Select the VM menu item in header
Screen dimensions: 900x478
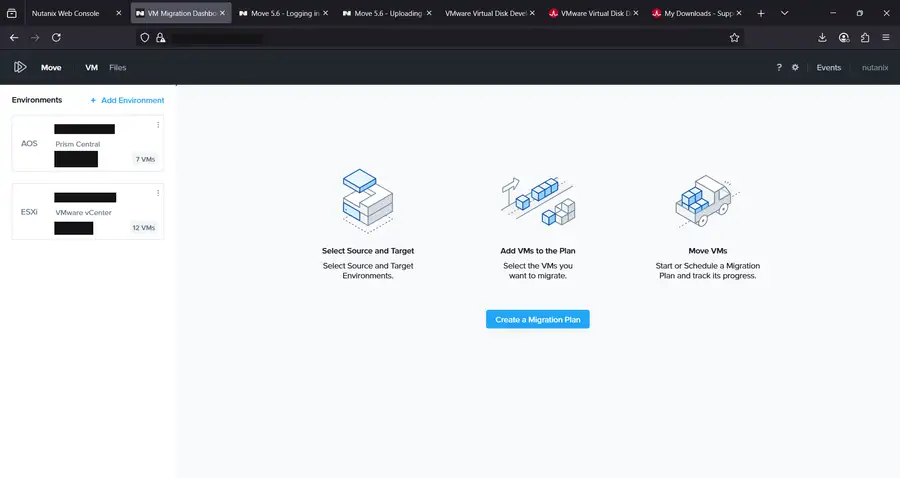click(x=91, y=67)
